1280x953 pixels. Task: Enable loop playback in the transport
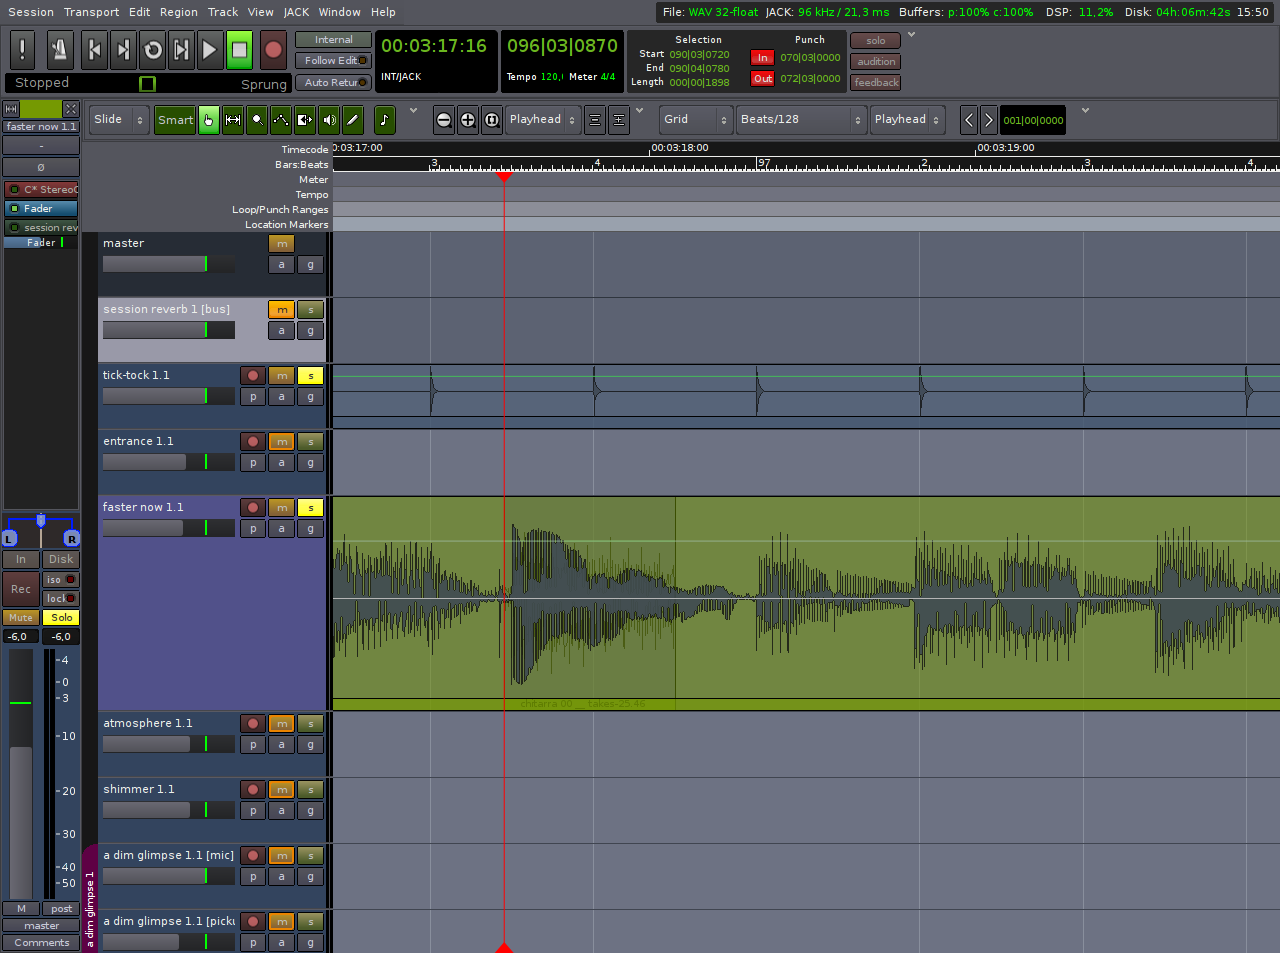click(x=153, y=49)
